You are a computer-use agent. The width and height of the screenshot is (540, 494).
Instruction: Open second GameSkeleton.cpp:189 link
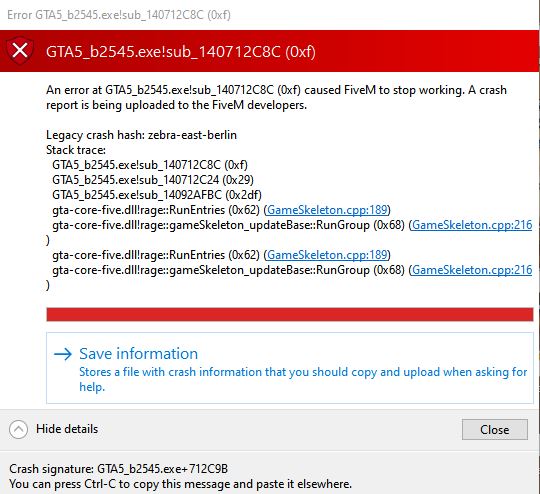(328, 255)
